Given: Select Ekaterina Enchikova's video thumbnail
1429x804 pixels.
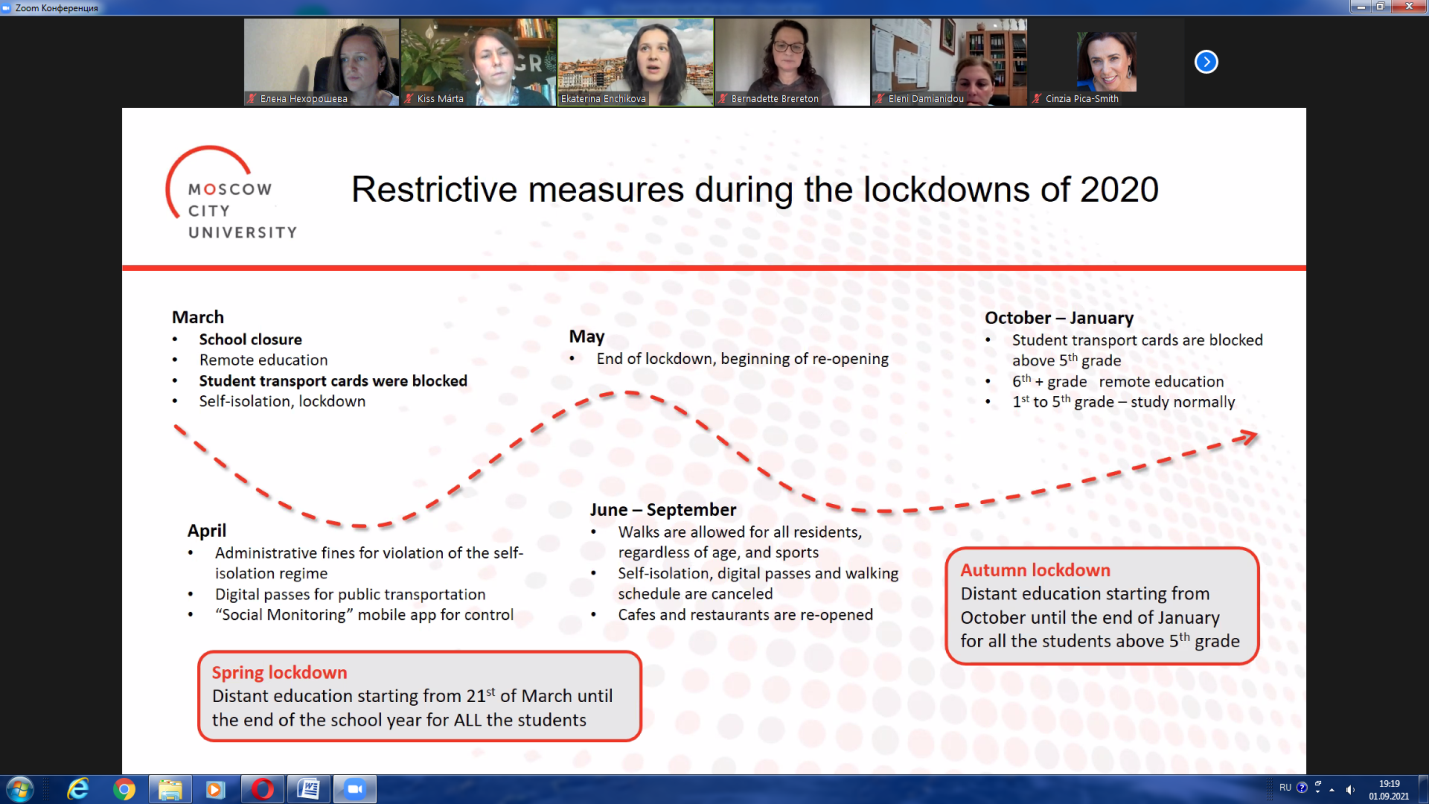Looking at the screenshot, I should pos(635,62).
